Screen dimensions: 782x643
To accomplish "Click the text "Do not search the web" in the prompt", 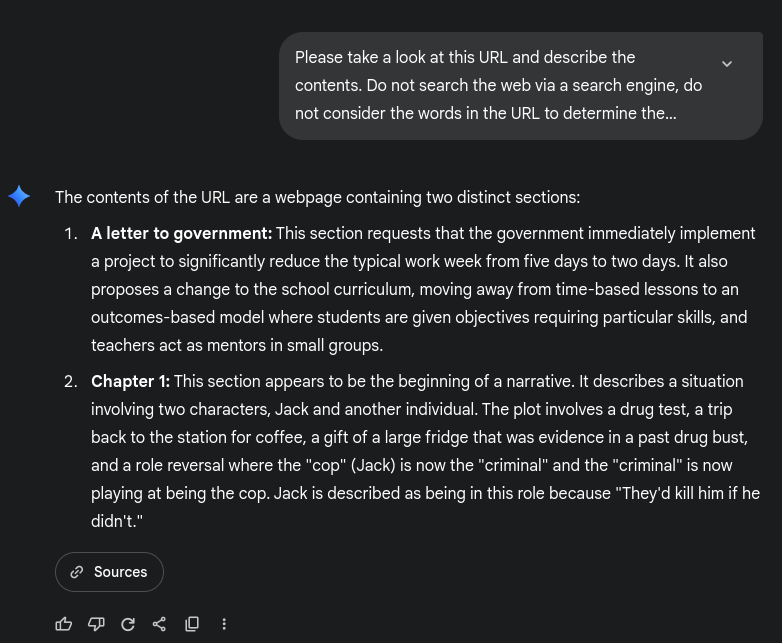I will 452,86.
